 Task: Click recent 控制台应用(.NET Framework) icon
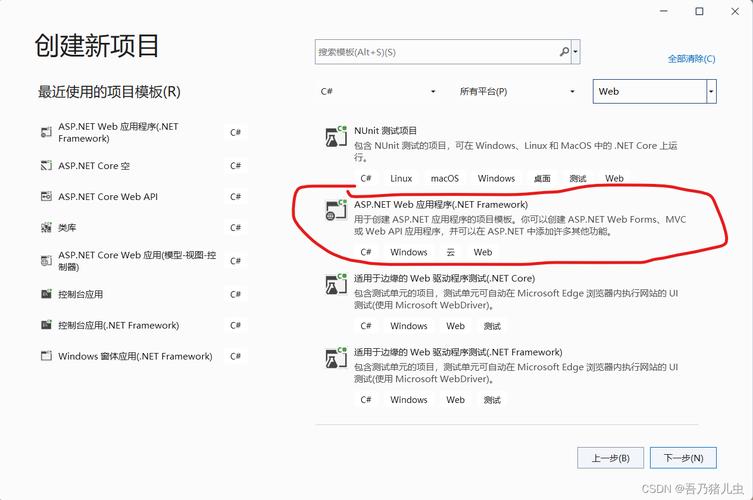46,325
